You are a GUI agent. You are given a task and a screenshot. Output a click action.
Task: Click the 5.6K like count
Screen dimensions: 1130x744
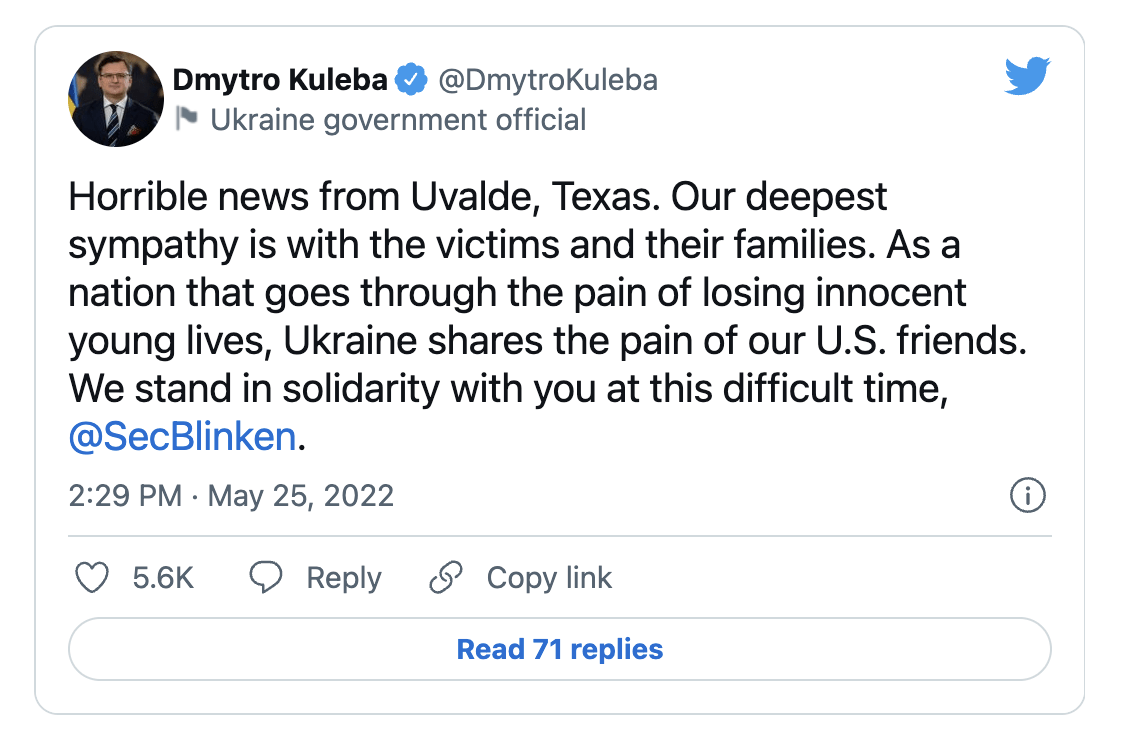point(163,578)
